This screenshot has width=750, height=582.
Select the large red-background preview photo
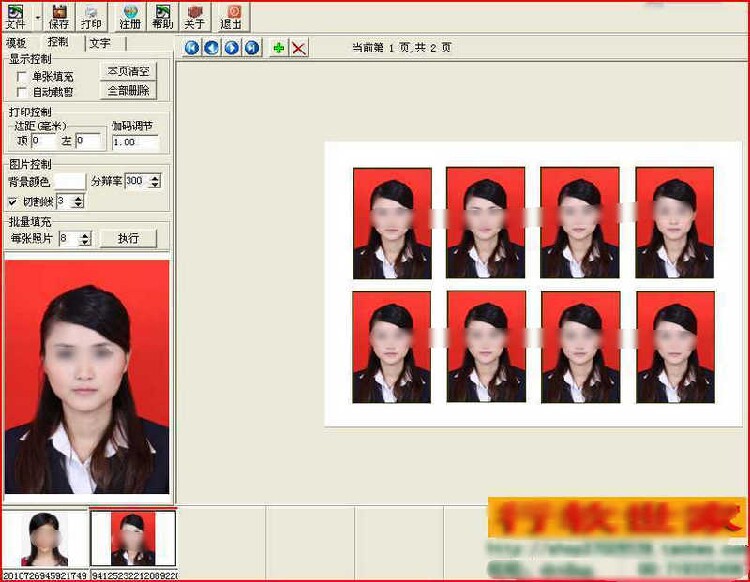tap(87, 377)
